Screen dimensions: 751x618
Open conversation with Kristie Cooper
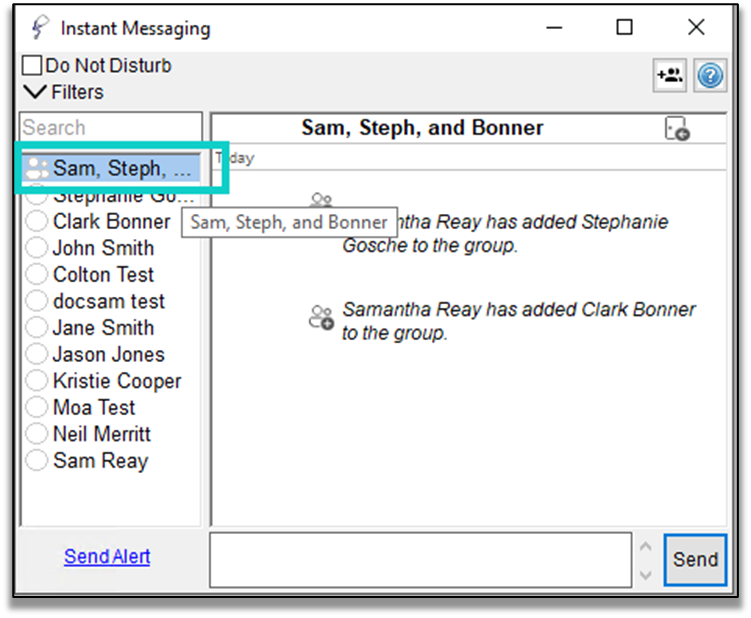[x=117, y=381]
